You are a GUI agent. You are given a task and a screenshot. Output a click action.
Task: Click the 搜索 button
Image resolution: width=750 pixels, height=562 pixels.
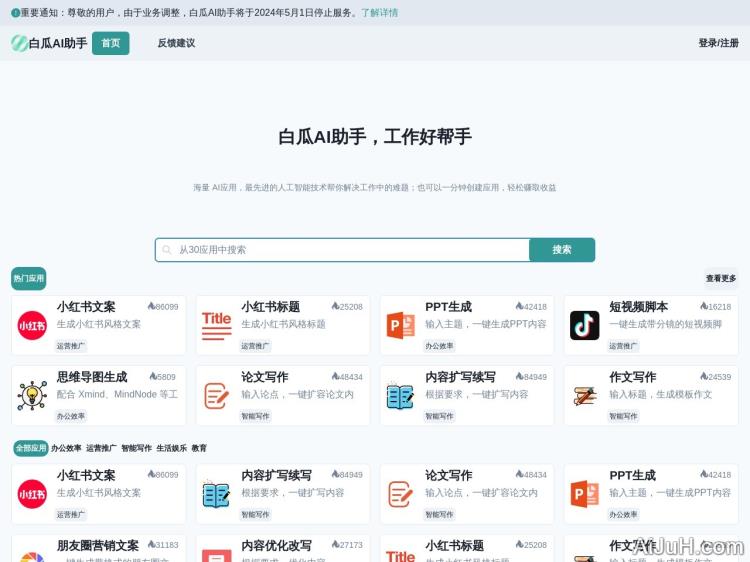pyautogui.click(x=562, y=250)
